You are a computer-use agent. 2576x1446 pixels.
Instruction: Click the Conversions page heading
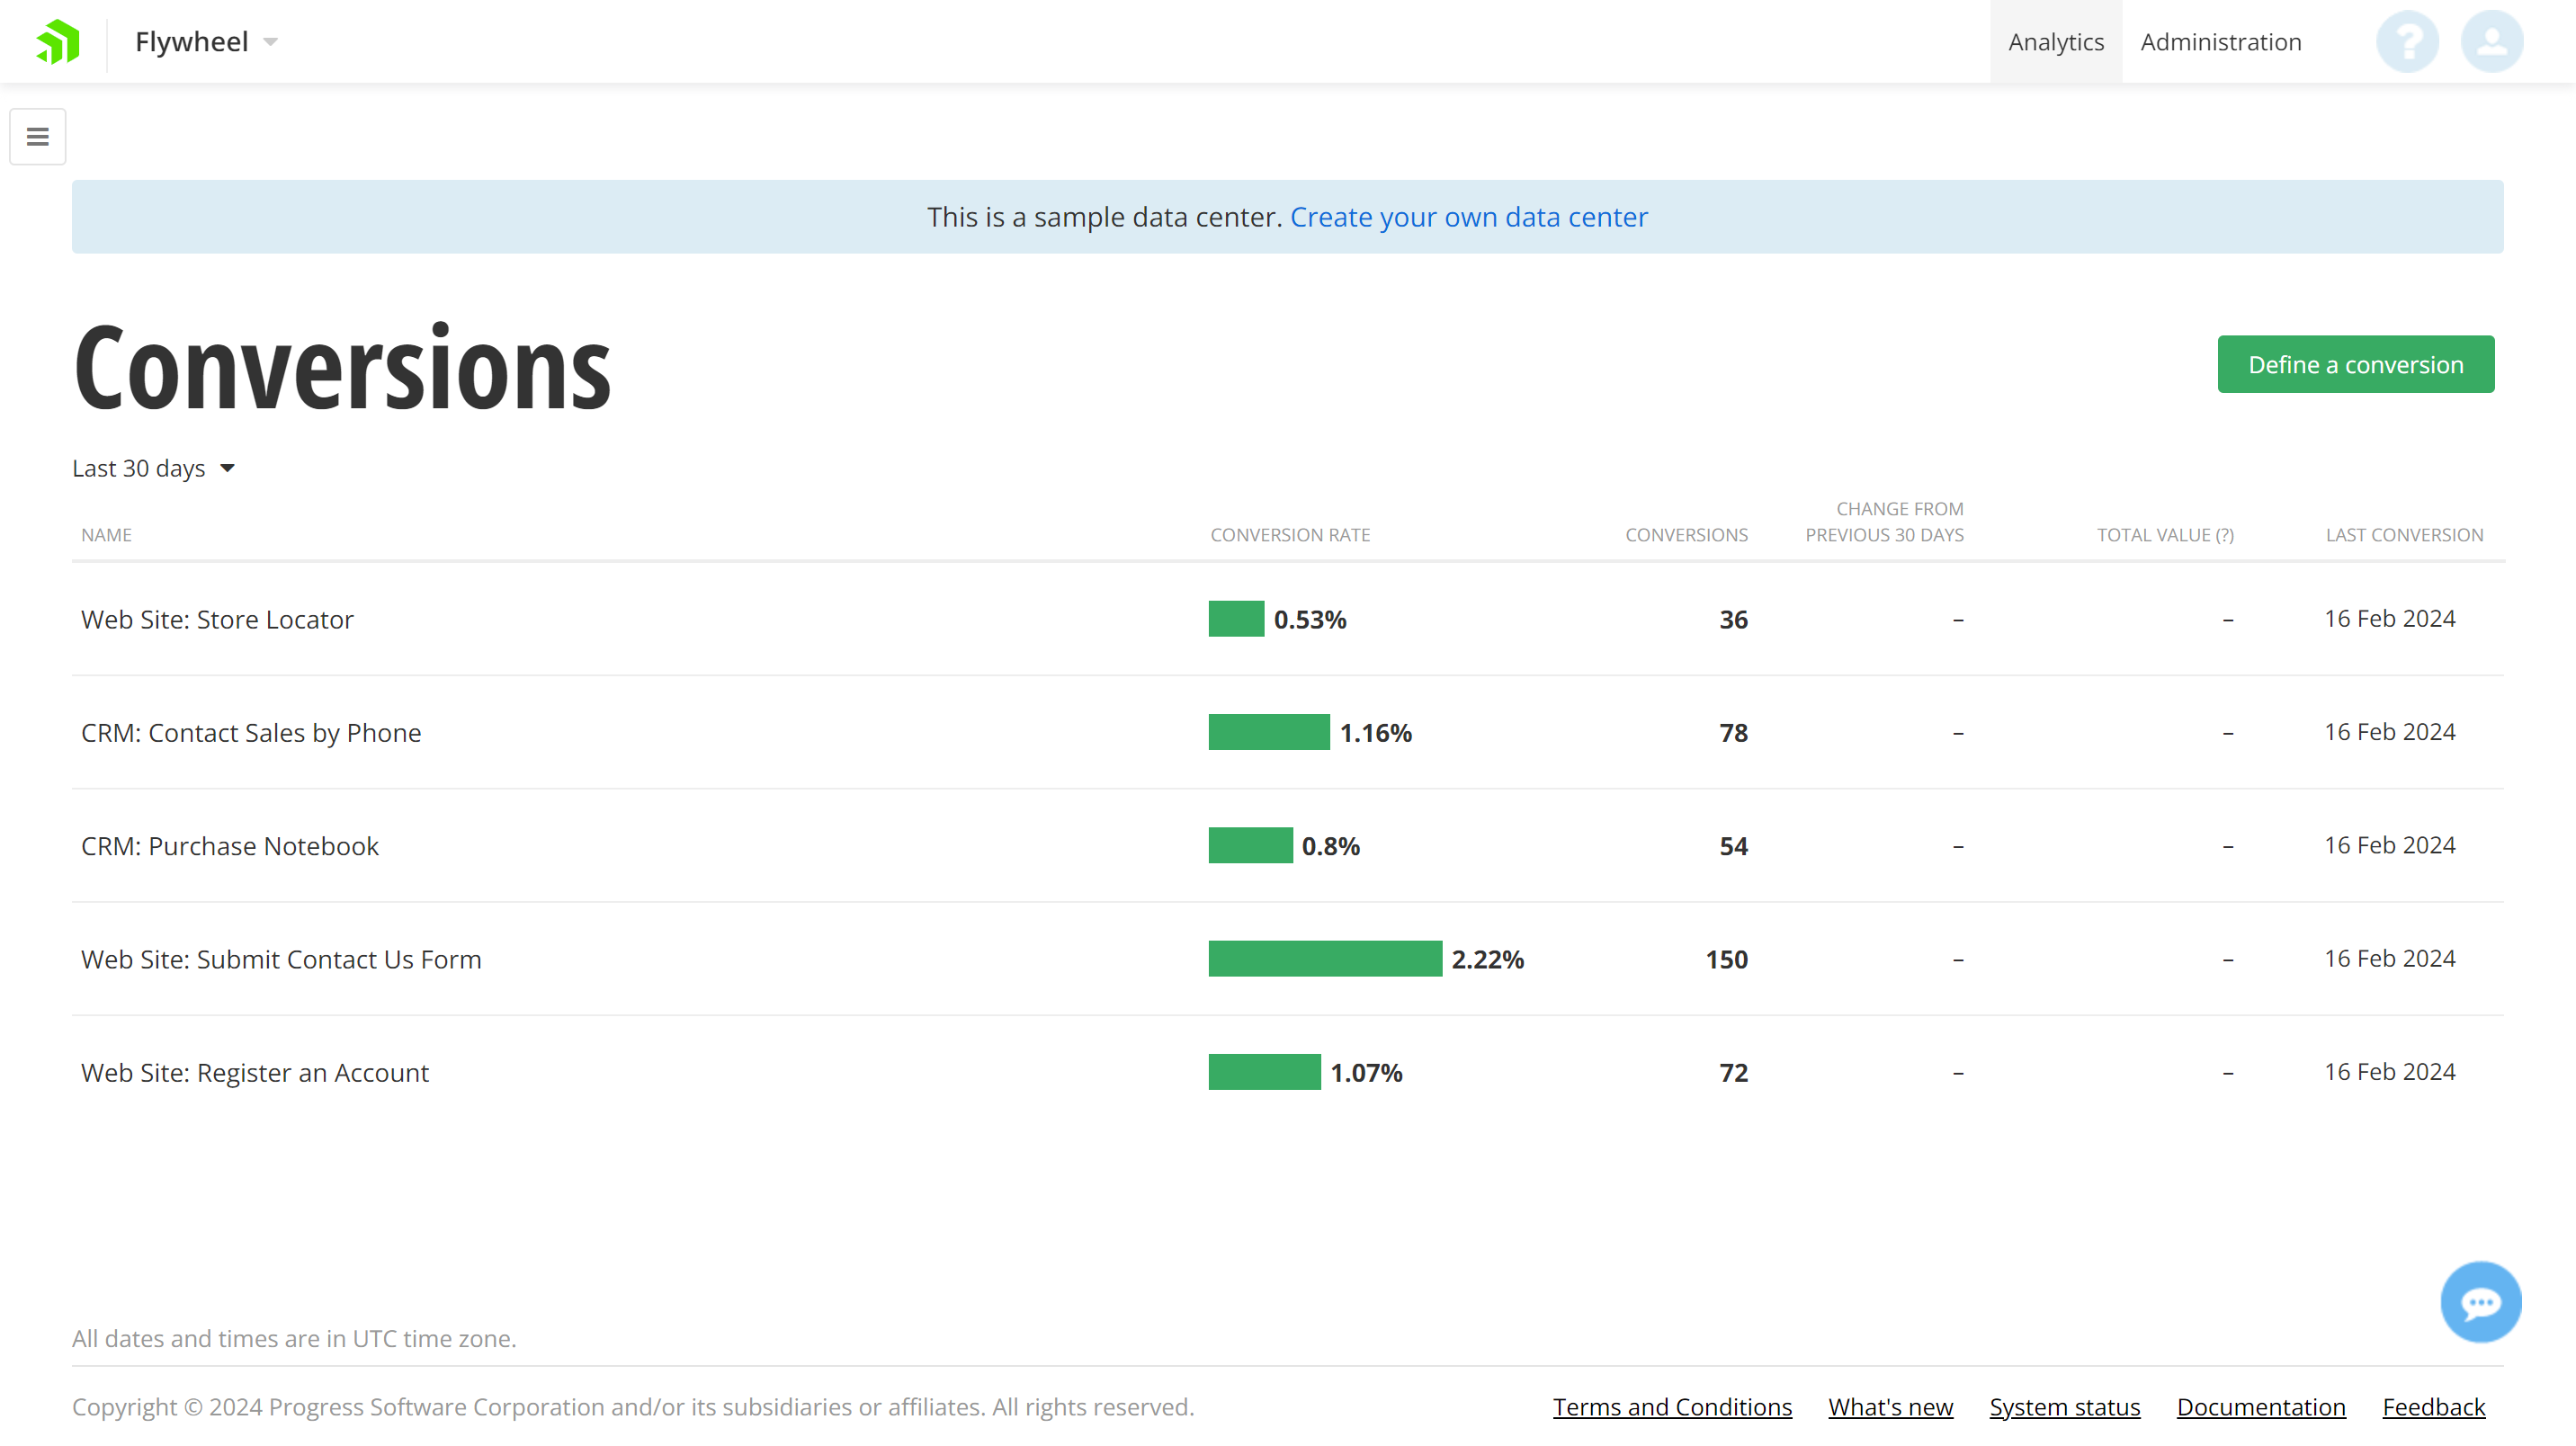[x=342, y=368]
